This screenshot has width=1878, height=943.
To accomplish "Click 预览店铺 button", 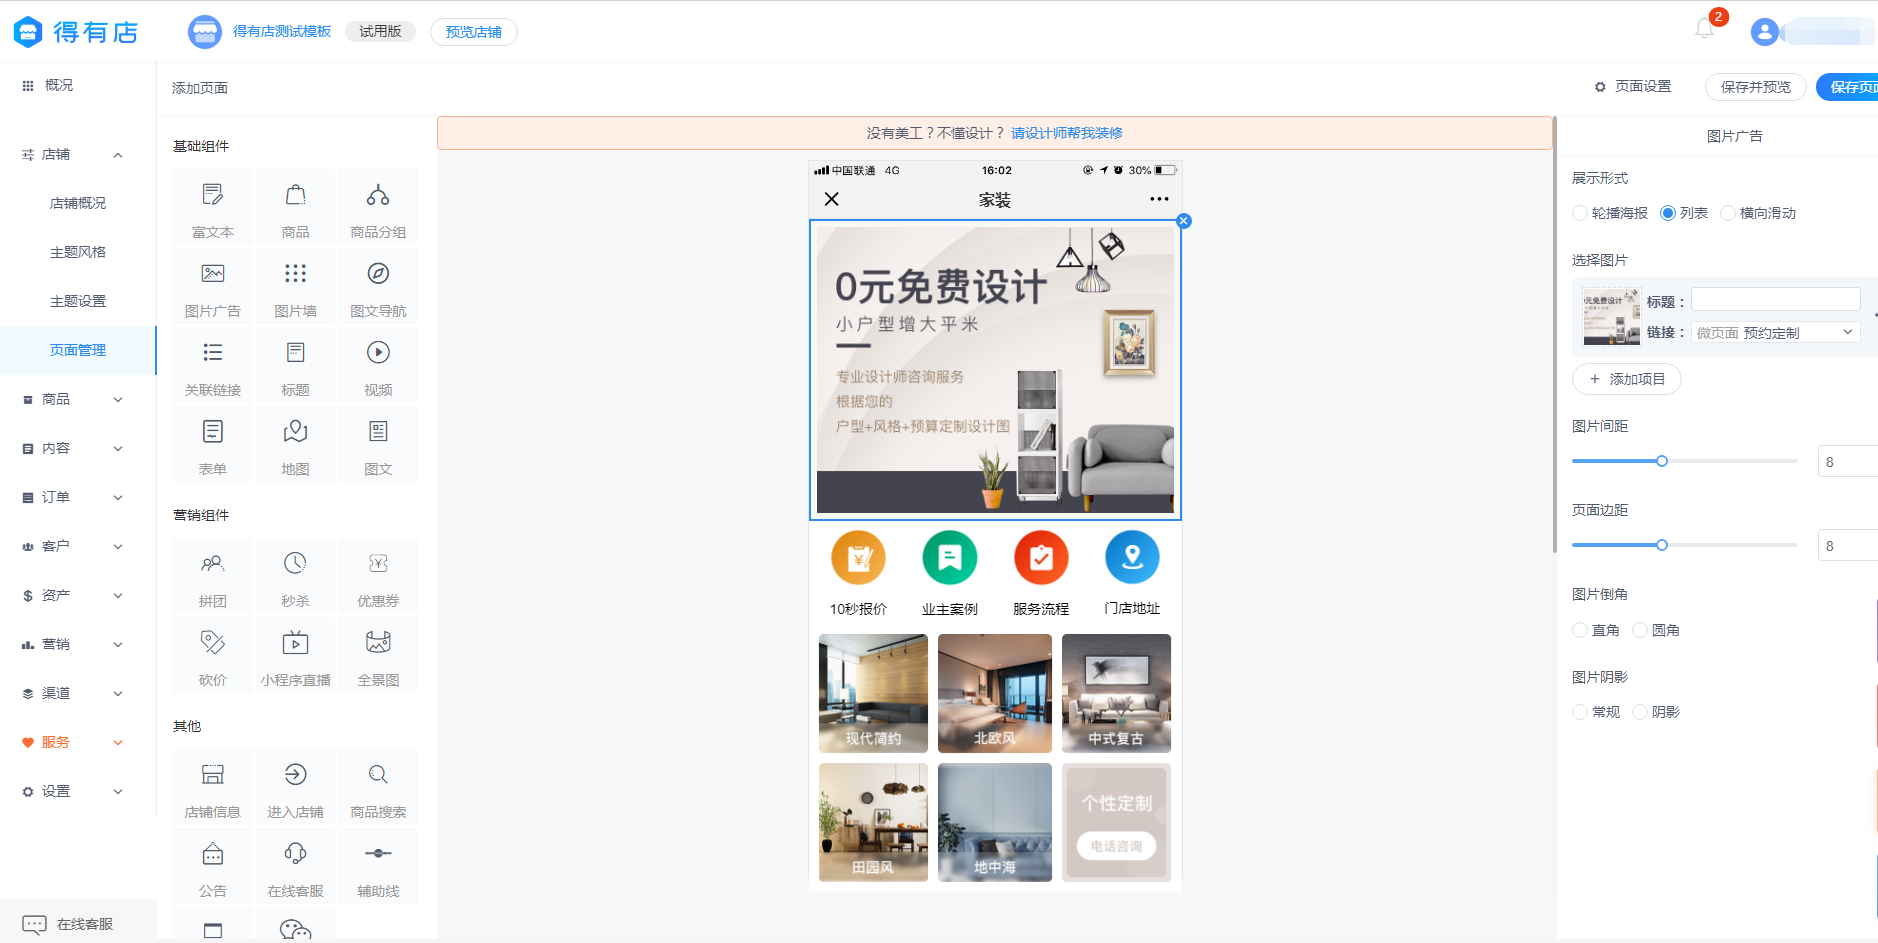I will (474, 32).
